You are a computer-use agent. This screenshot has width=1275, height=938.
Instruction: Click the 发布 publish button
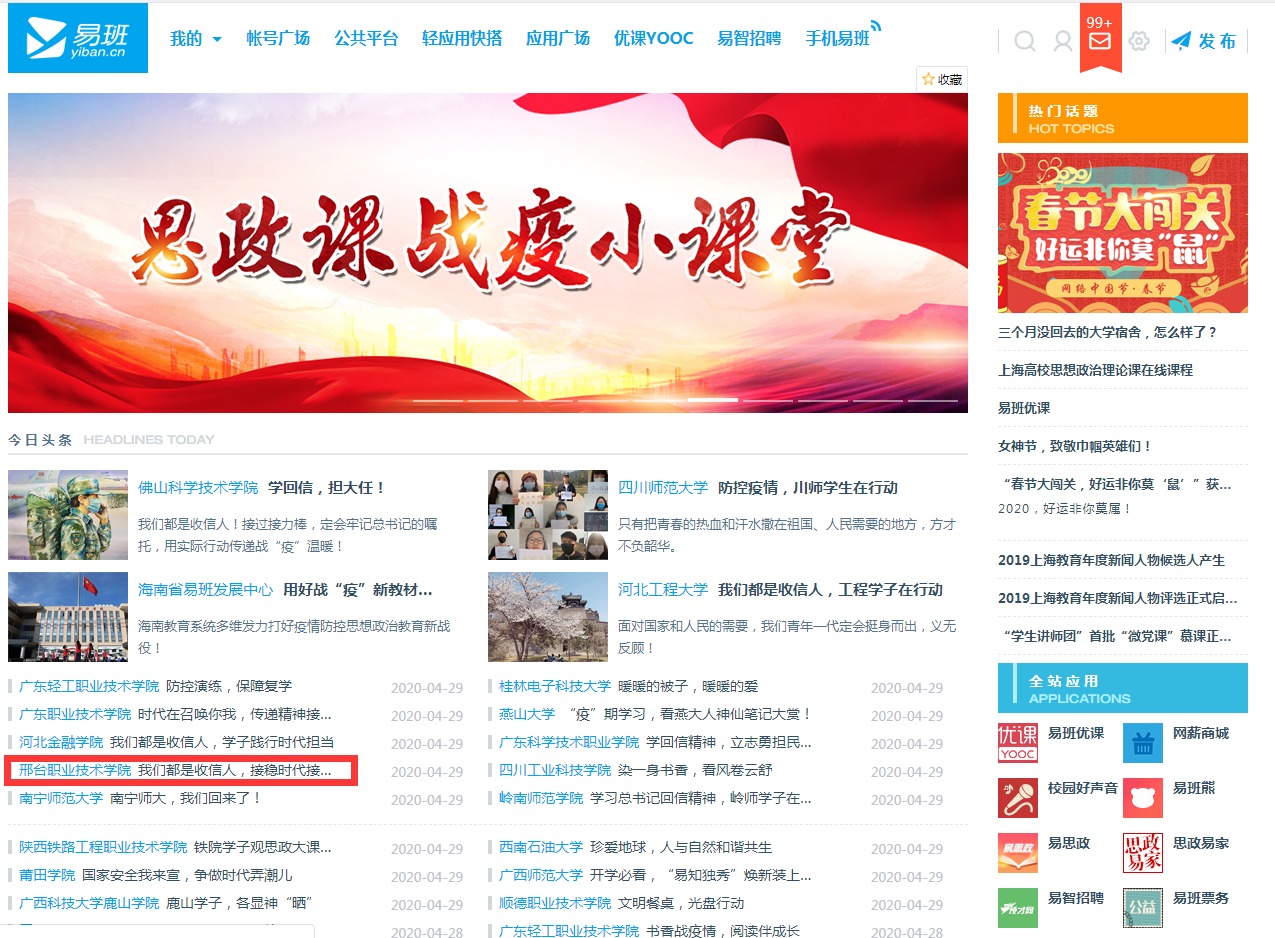[x=1204, y=41]
